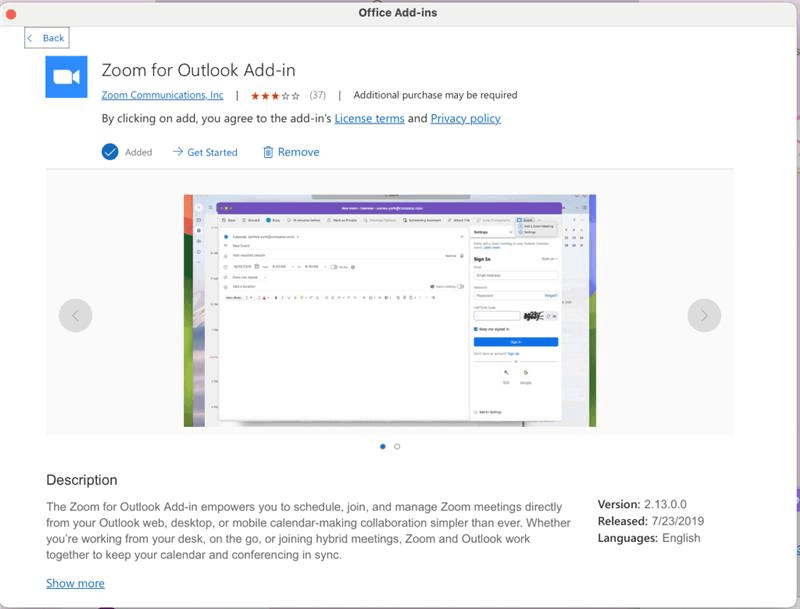Go back using the Back button

tap(46, 38)
